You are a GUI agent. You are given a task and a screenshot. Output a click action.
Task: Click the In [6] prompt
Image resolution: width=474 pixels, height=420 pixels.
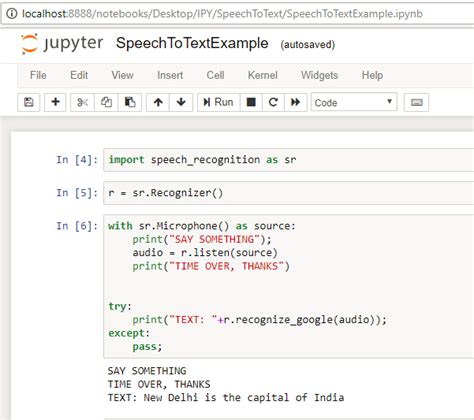pos(77,226)
